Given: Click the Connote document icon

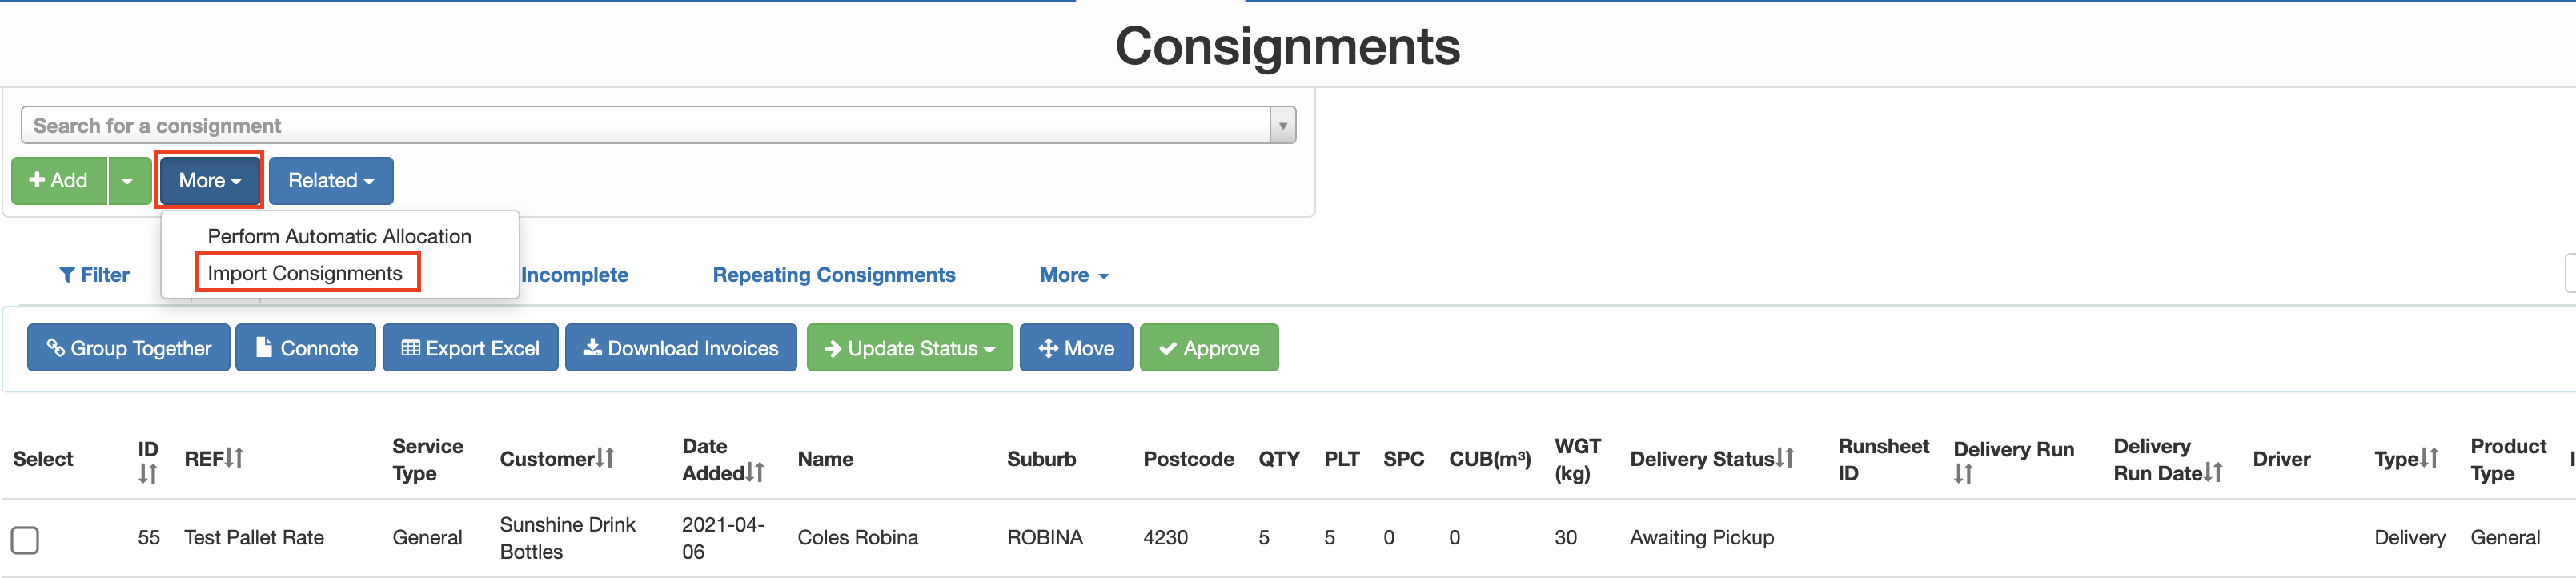Looking at the screenshot, I should coord(263,348).
